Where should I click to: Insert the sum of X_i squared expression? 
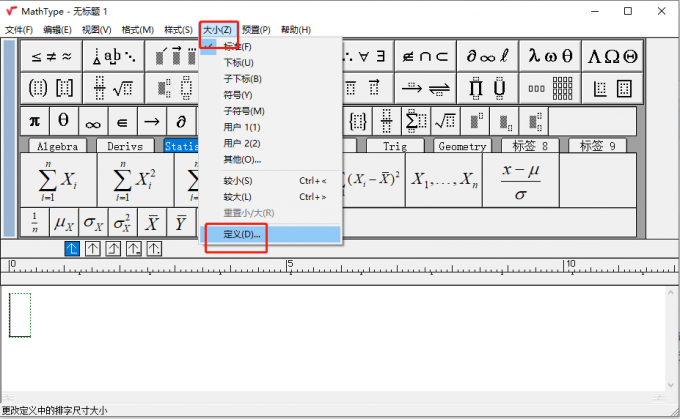click(x=135, y=180)
